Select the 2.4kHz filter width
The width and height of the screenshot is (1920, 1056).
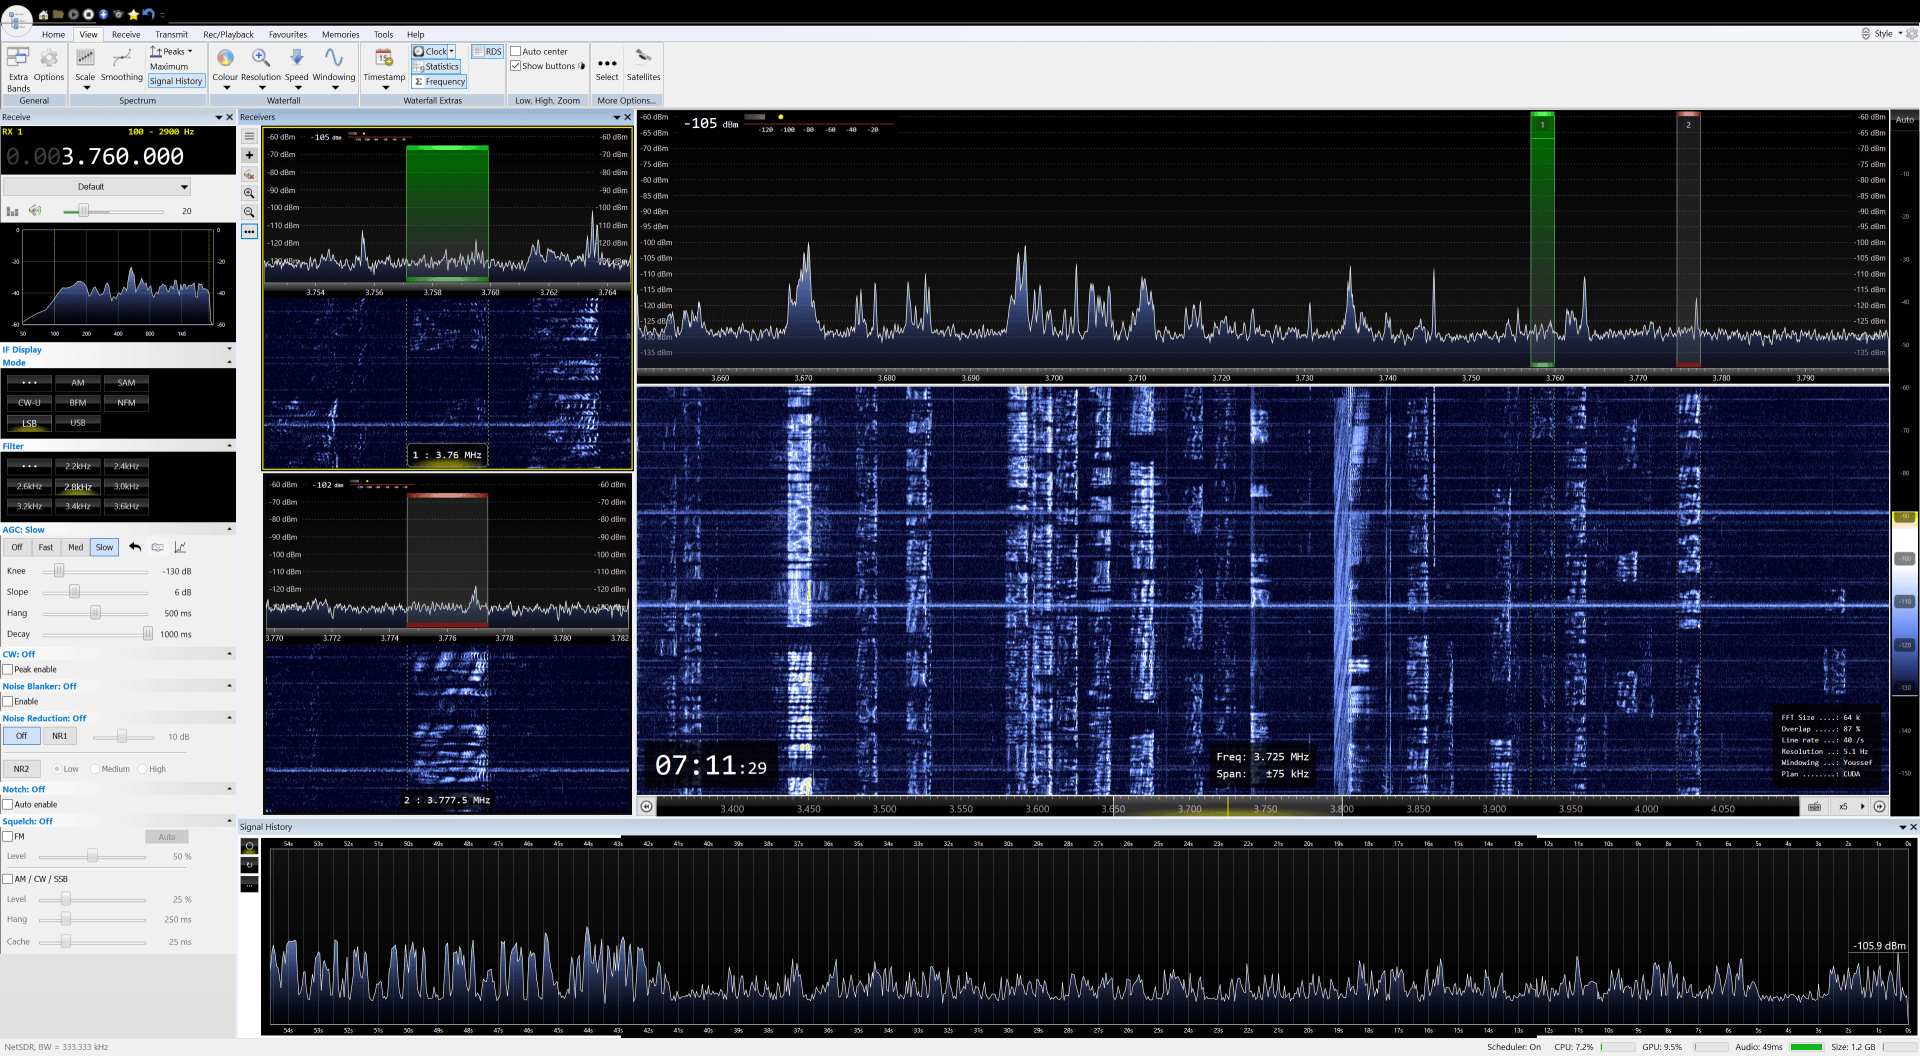pyautogui.click(x=125, y=465)
